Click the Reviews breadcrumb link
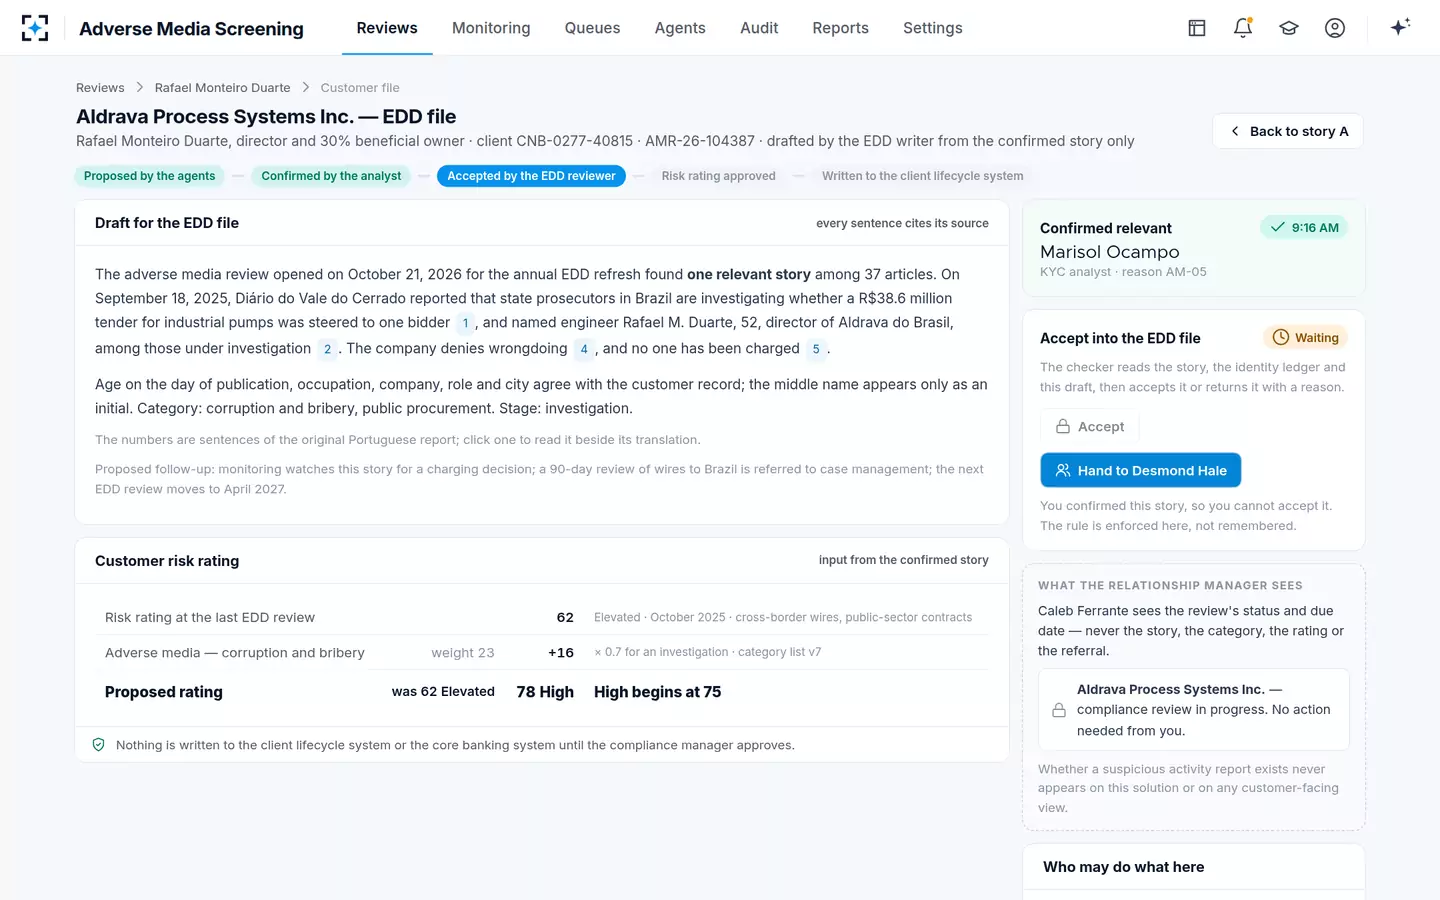Image resolution: width=1440 pixels, height=900 pixels. click(100, 88)
